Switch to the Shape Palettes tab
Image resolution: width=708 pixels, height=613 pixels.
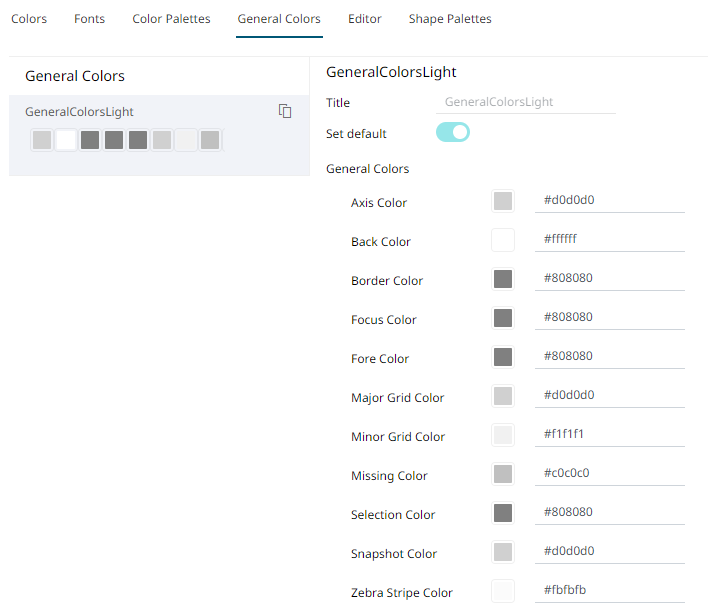coord(450,19)
